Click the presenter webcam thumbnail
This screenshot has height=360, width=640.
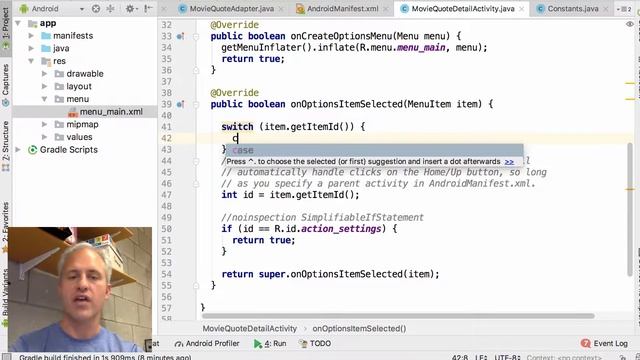tap(80, 289)
